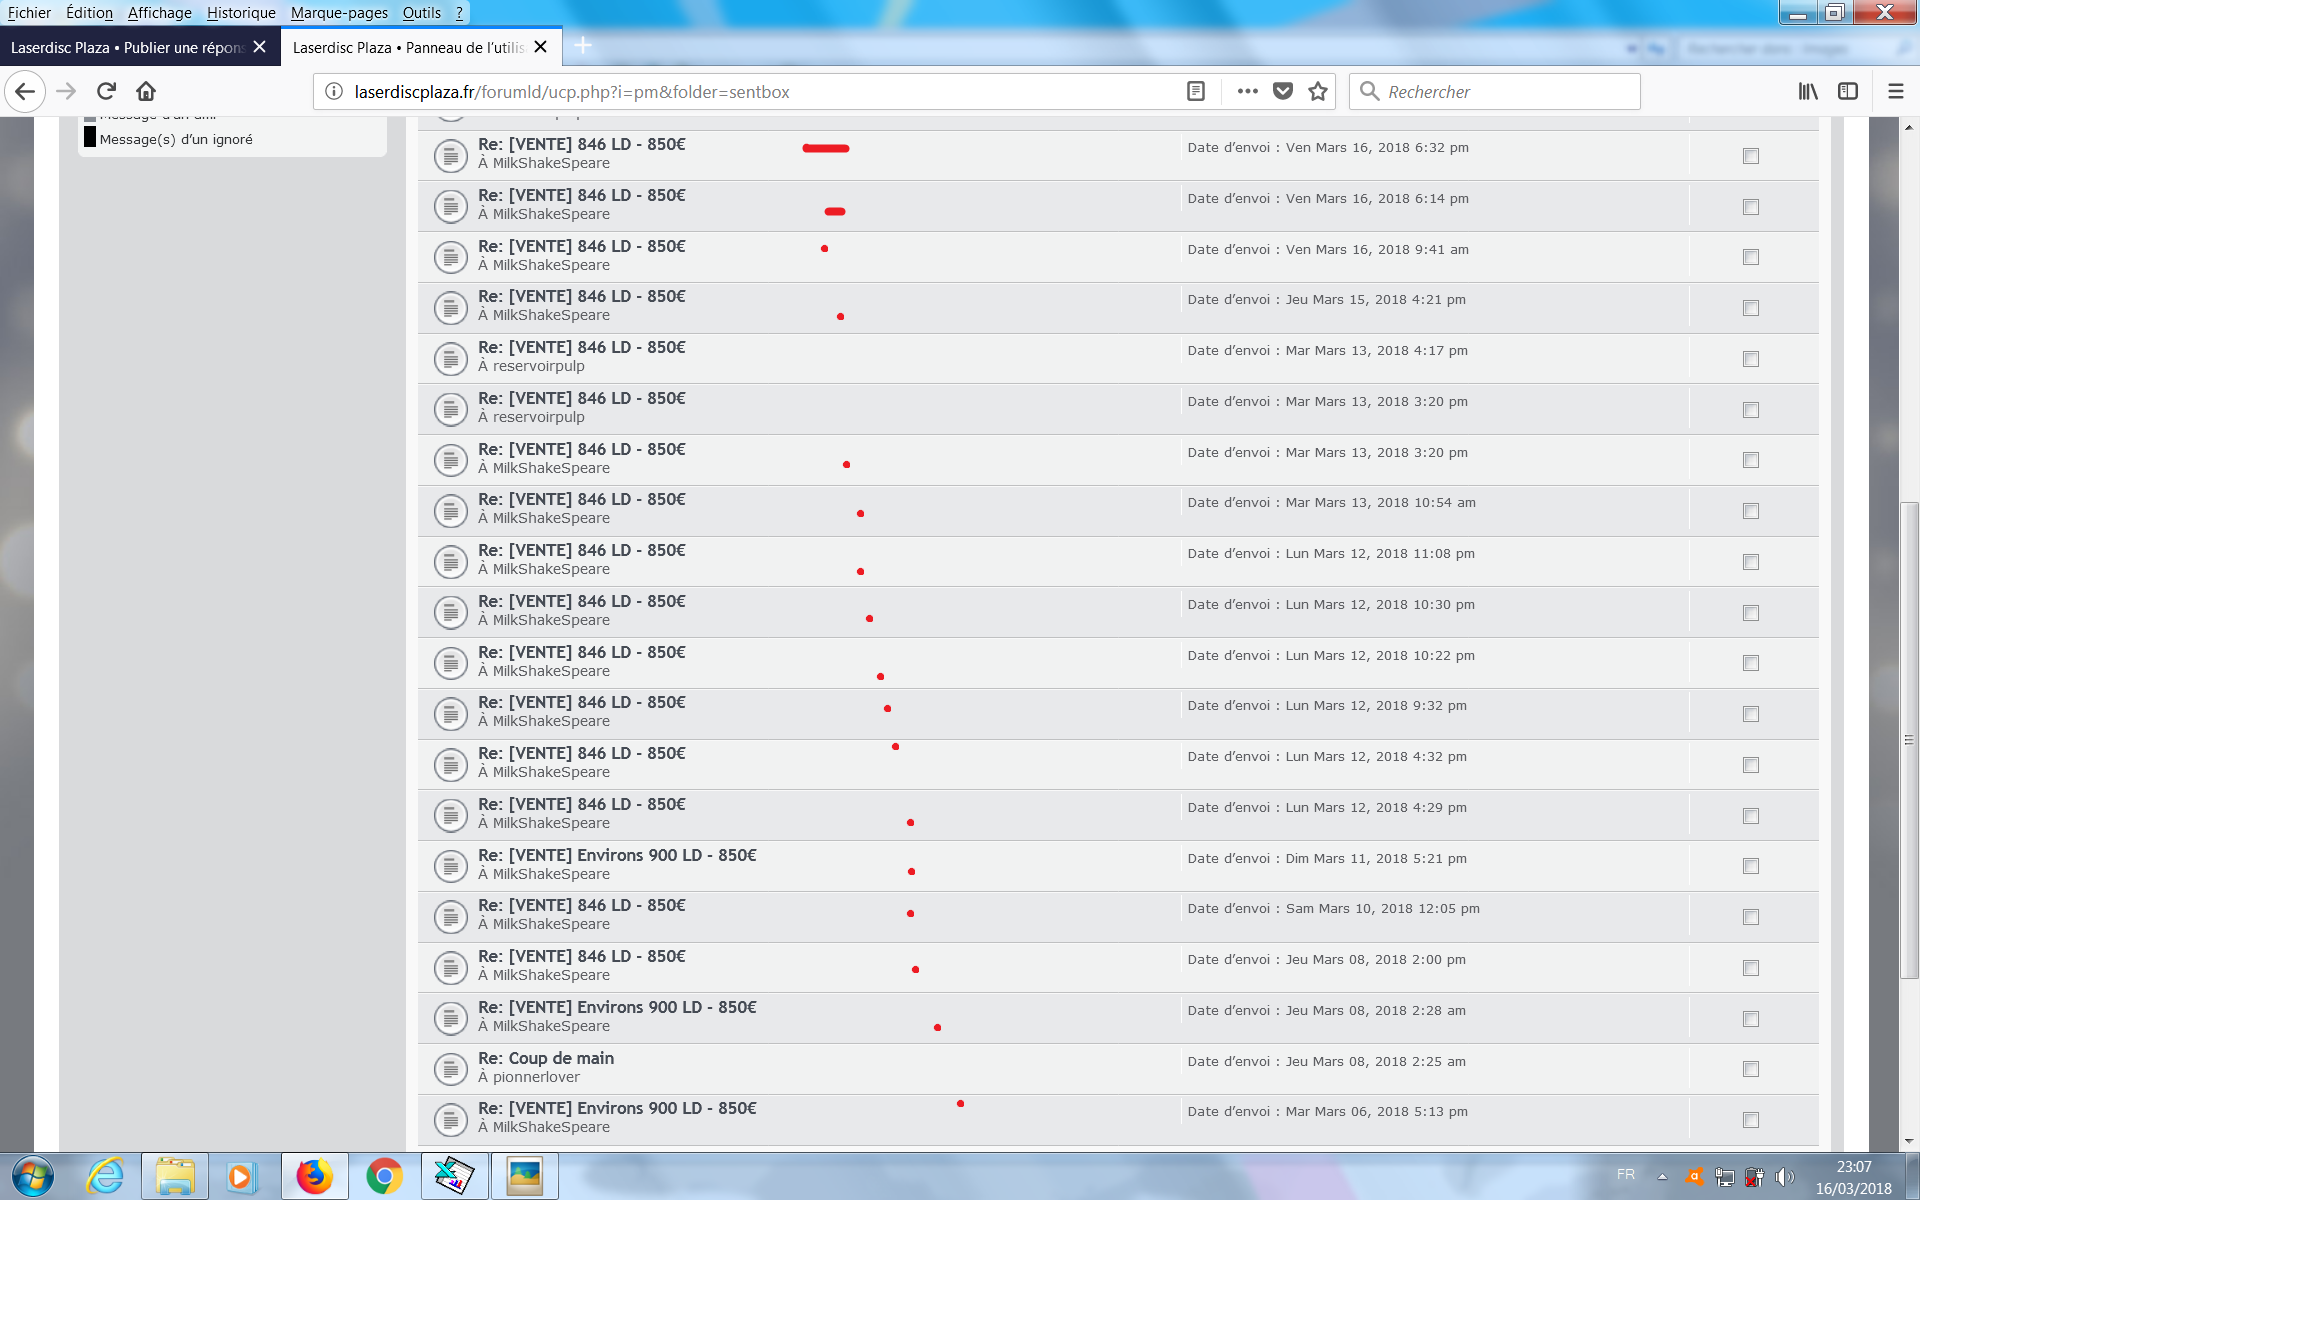
Task: Check box for message sent Mar 16 6:32 pm
Action: click(x=1750, y=156)
